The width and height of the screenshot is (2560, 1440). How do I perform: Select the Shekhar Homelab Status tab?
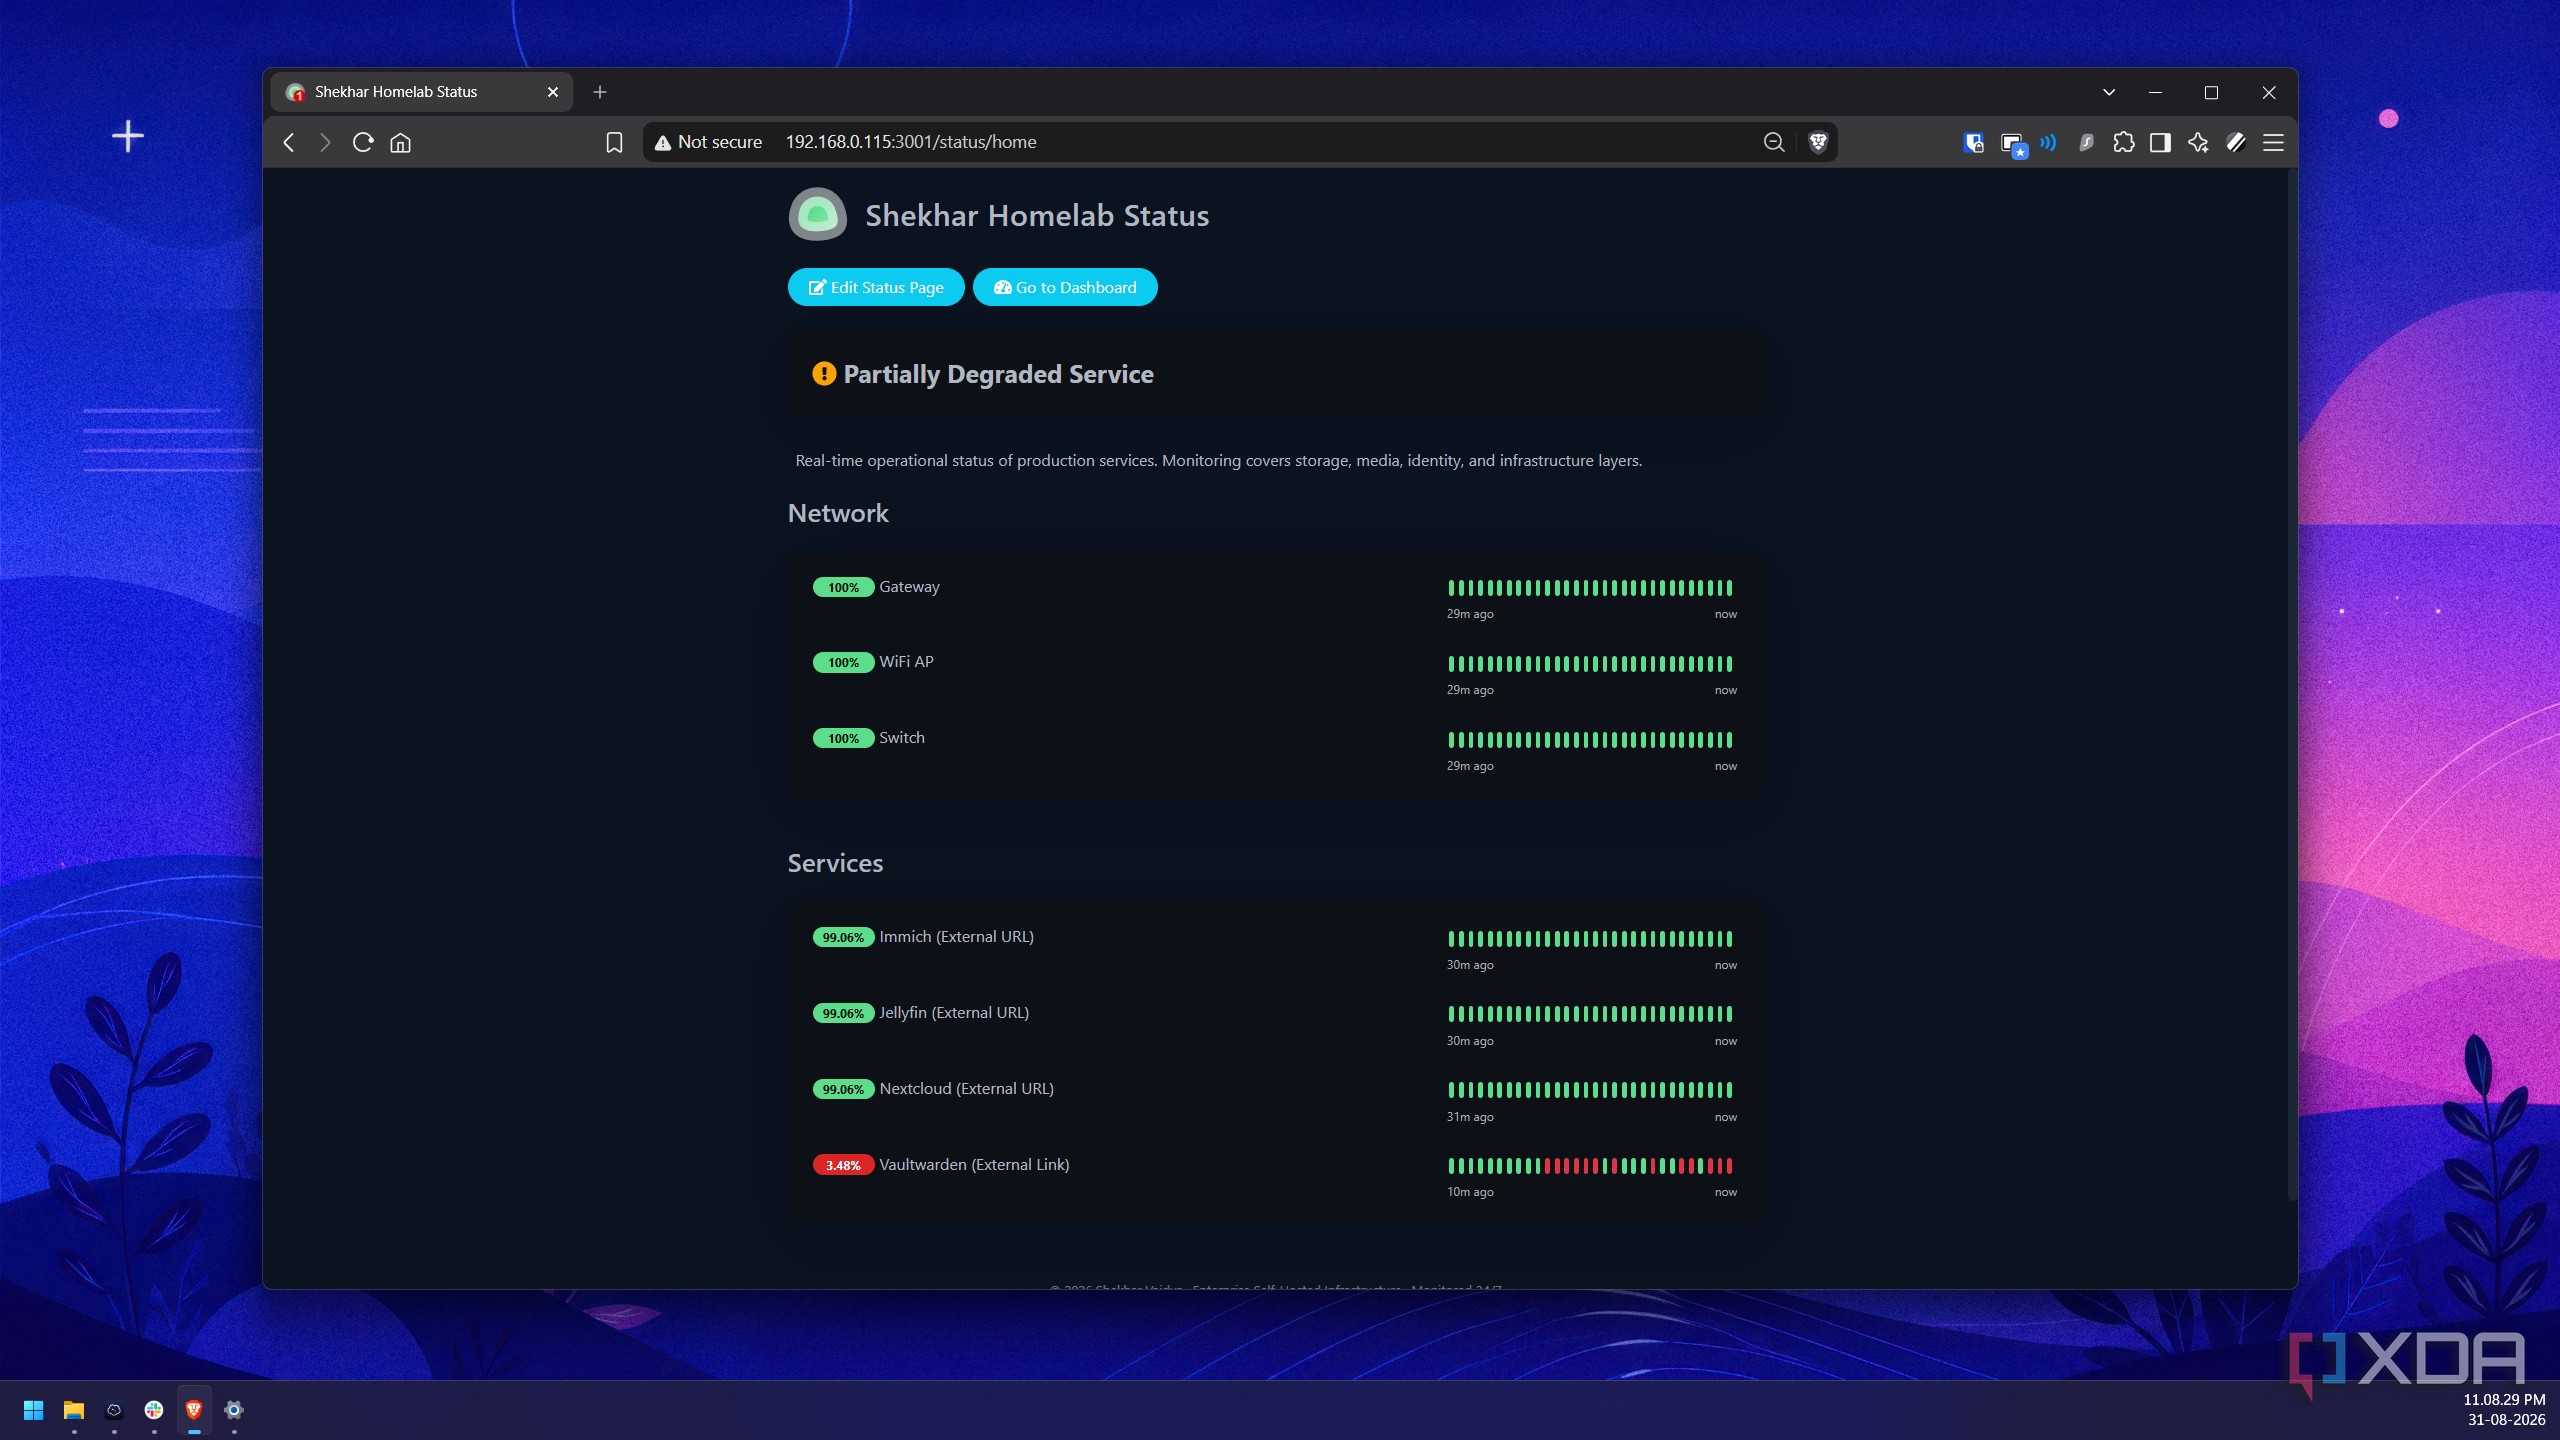[421, 92]
